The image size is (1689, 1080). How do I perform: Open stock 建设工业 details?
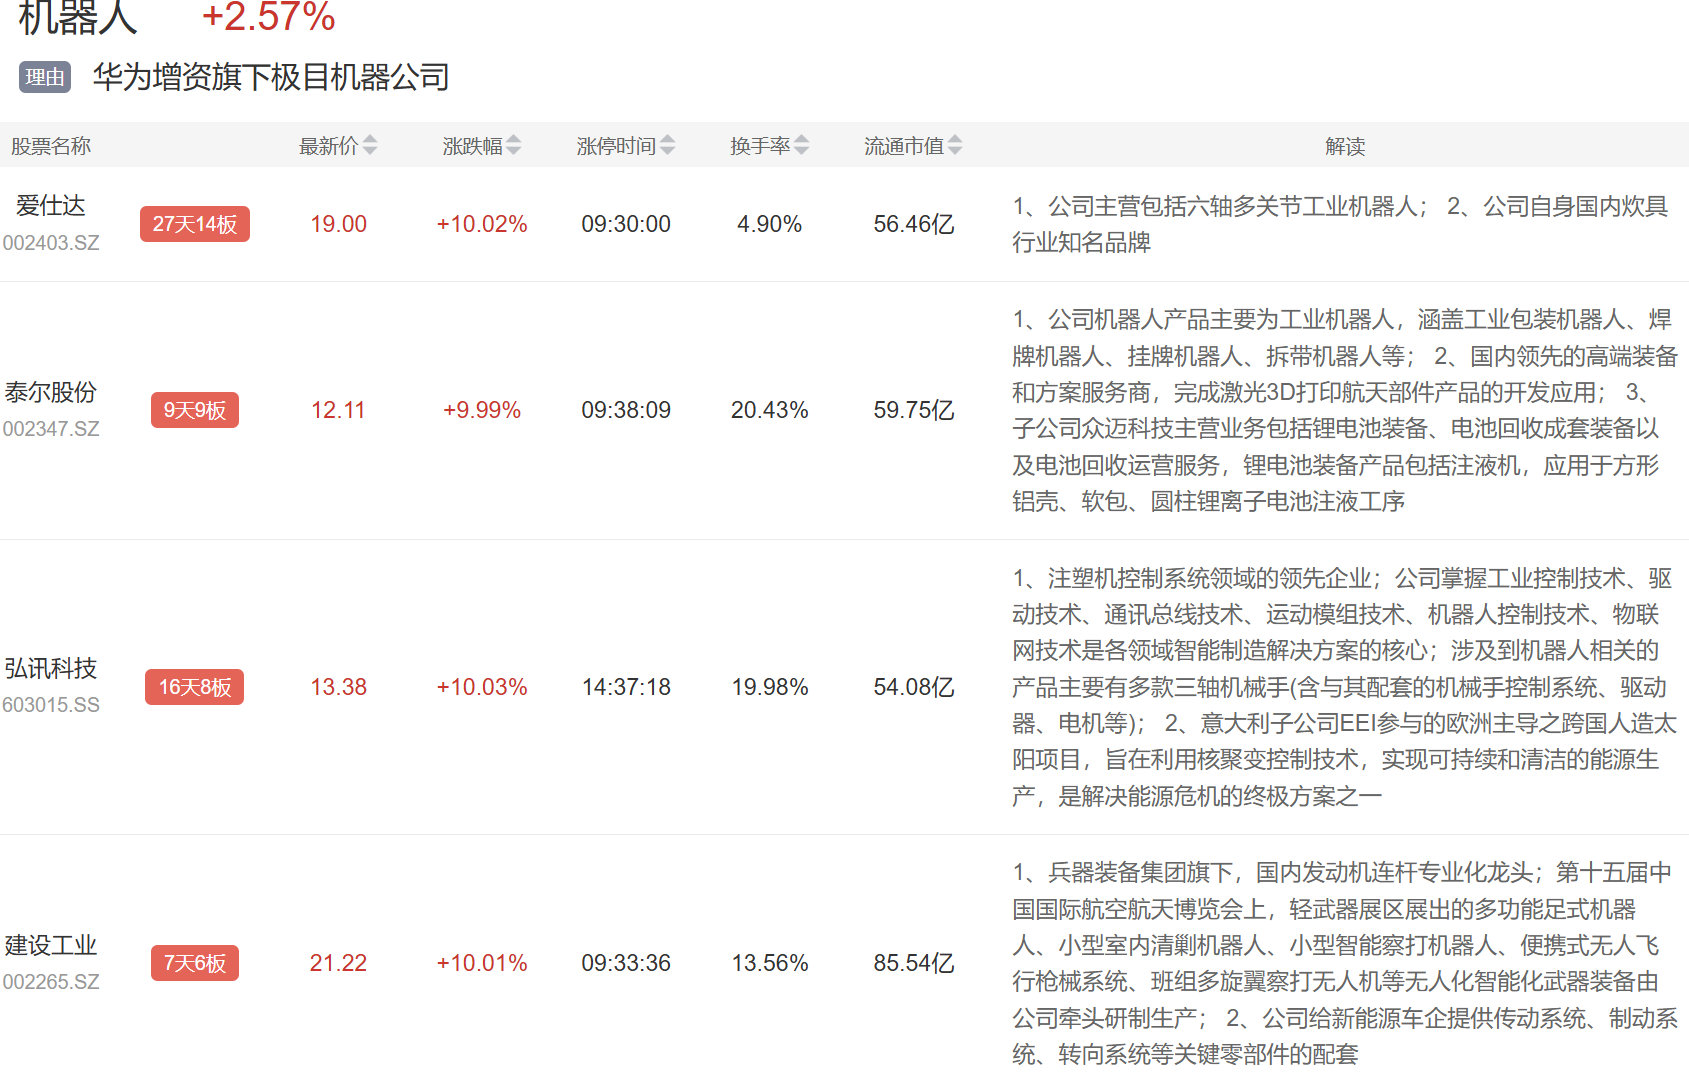51,945
